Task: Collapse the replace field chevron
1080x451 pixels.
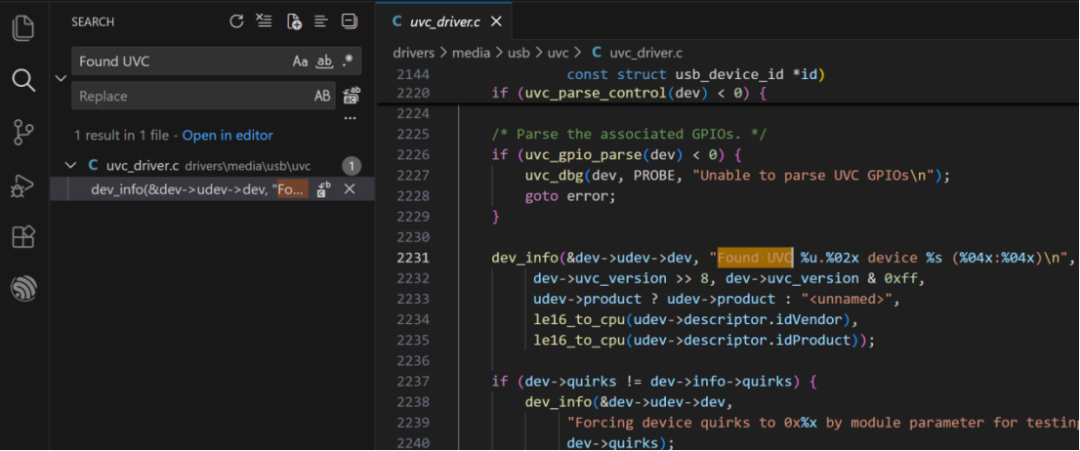Action: pos(61,78)
